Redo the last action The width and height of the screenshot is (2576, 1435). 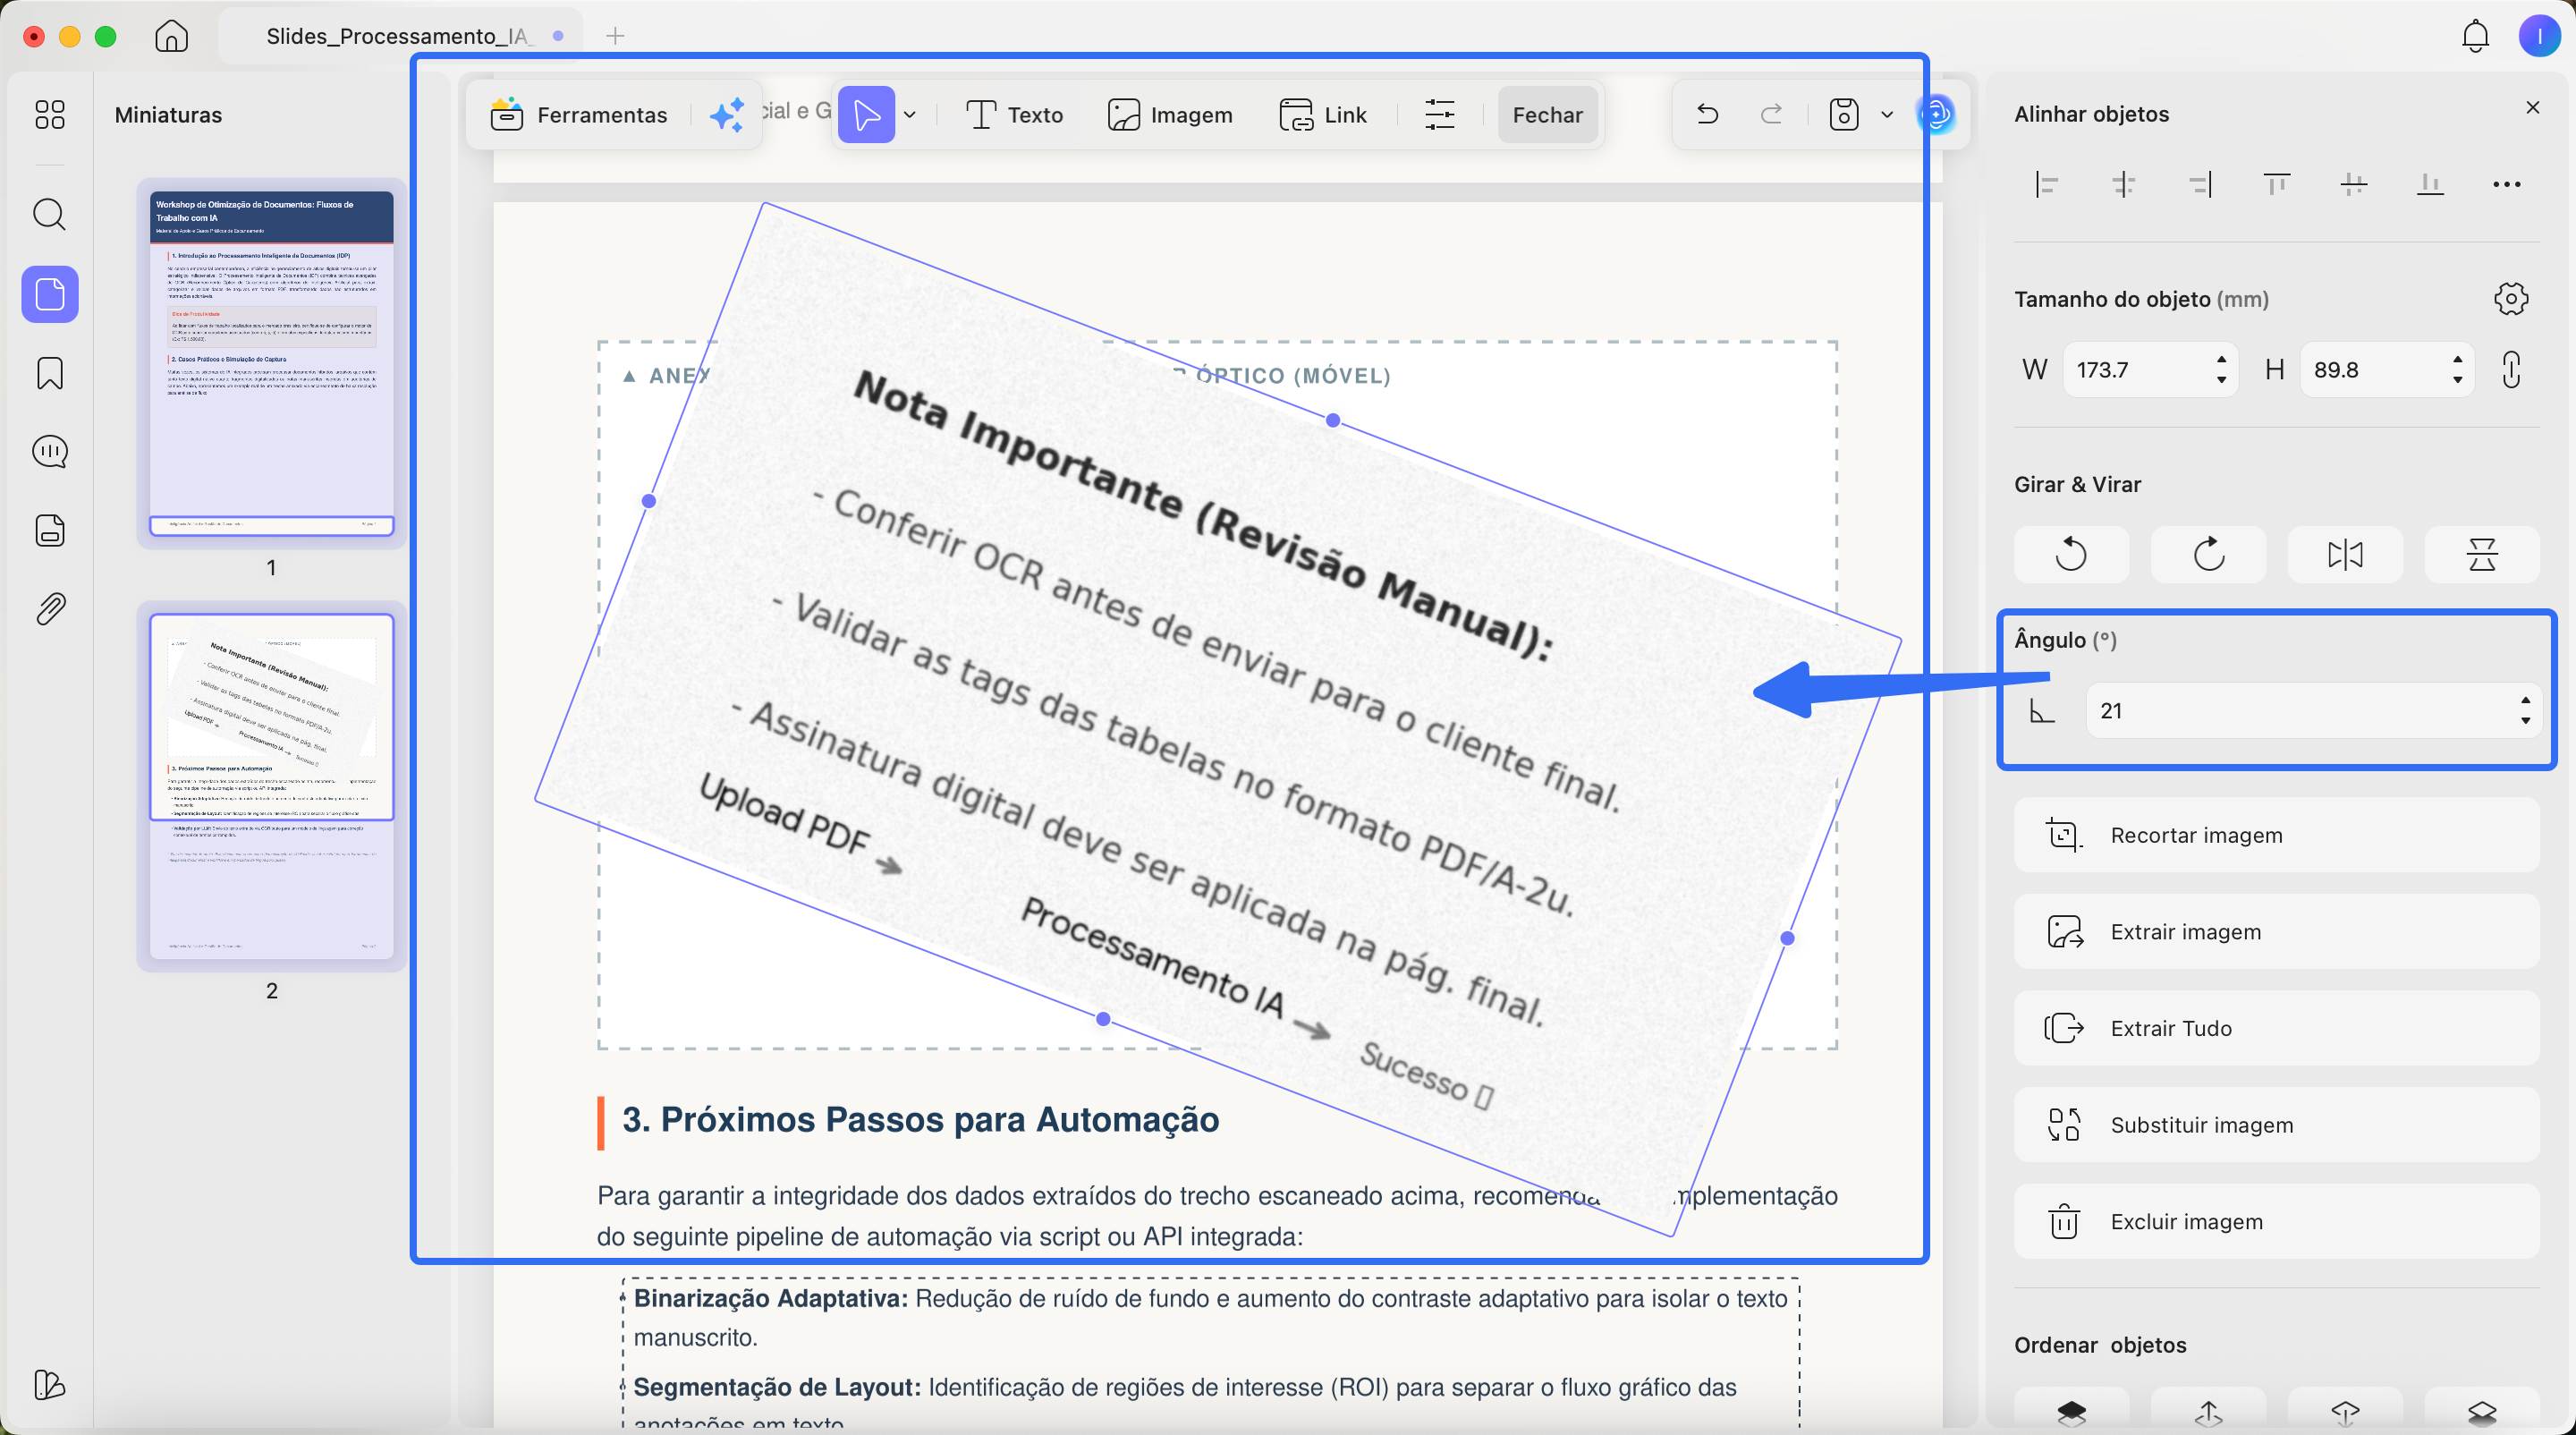[x=1771, y=115]
